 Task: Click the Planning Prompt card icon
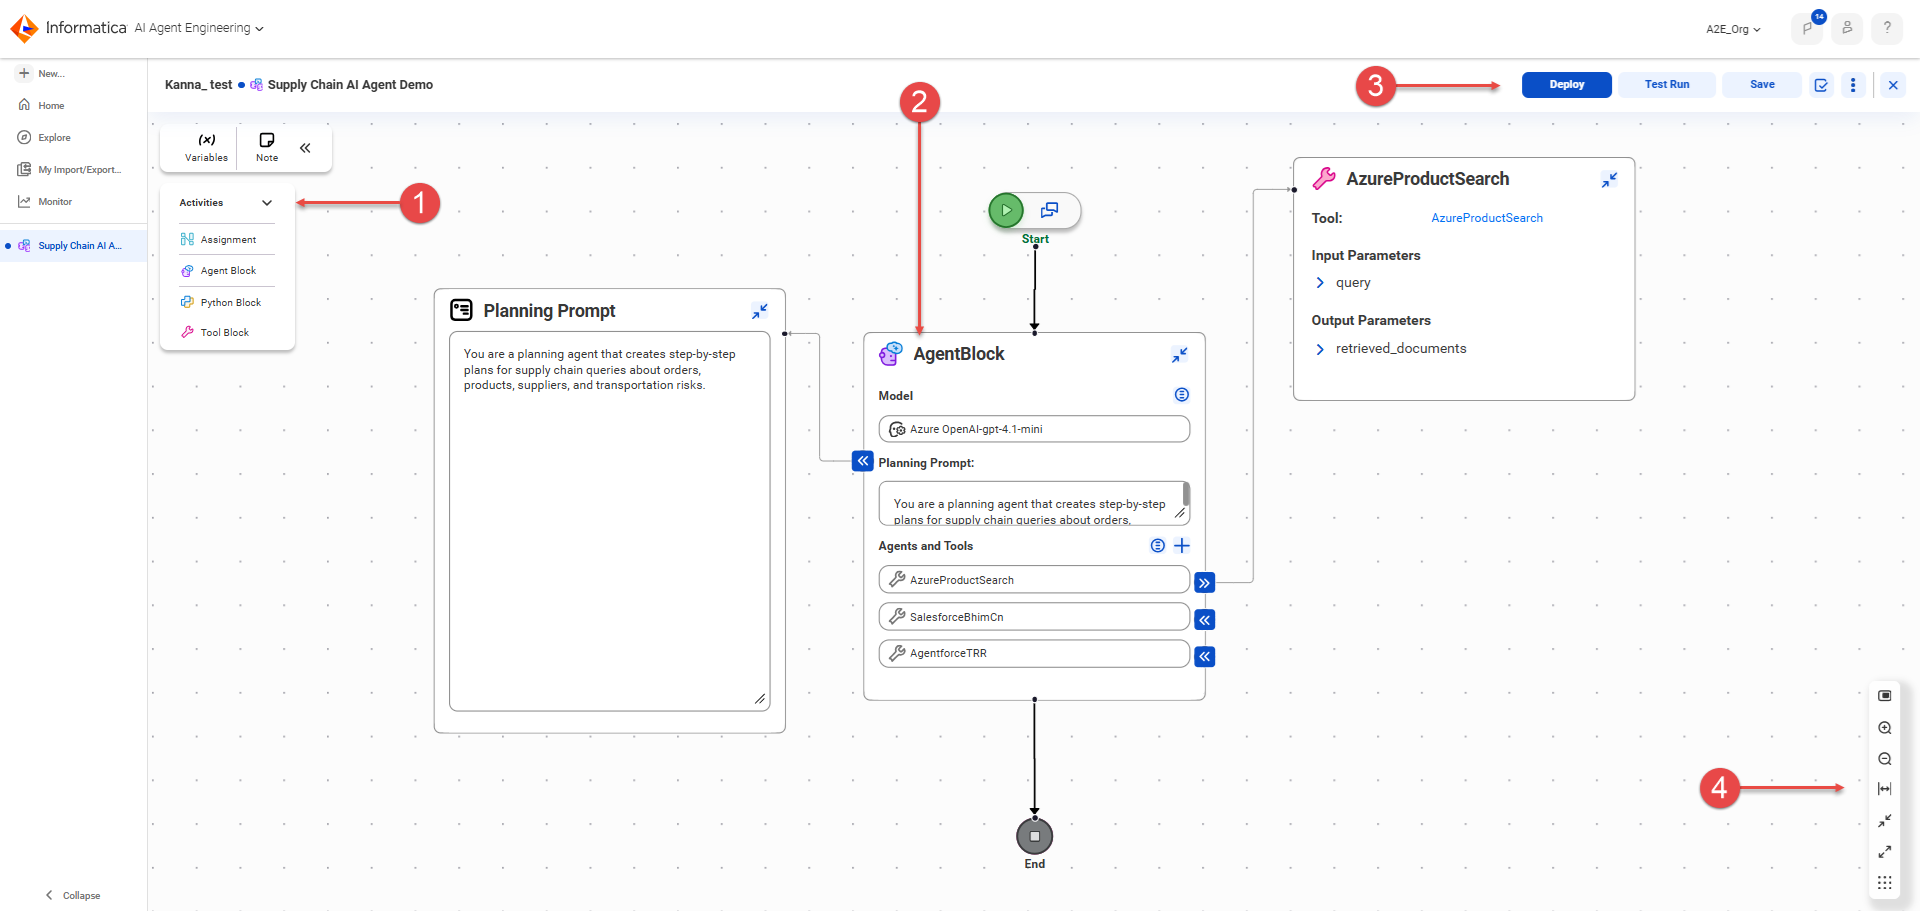pyautogui.click(x=461, y=310)
